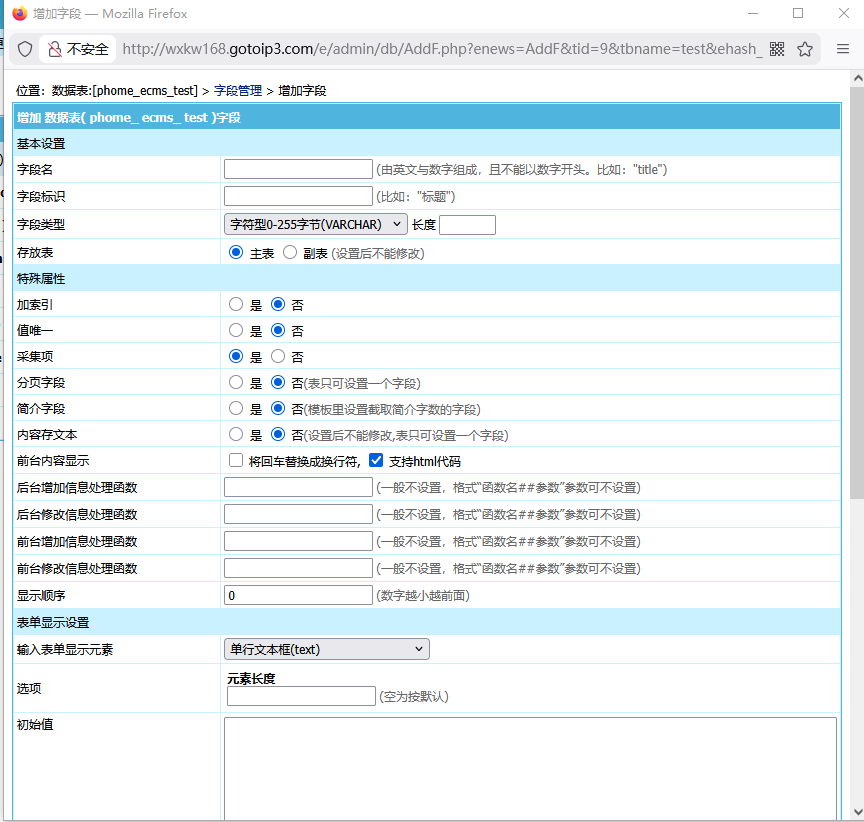Click 前台增加信息处理函数 input field
Screen dimensions: 864x822
click(298, 541)
